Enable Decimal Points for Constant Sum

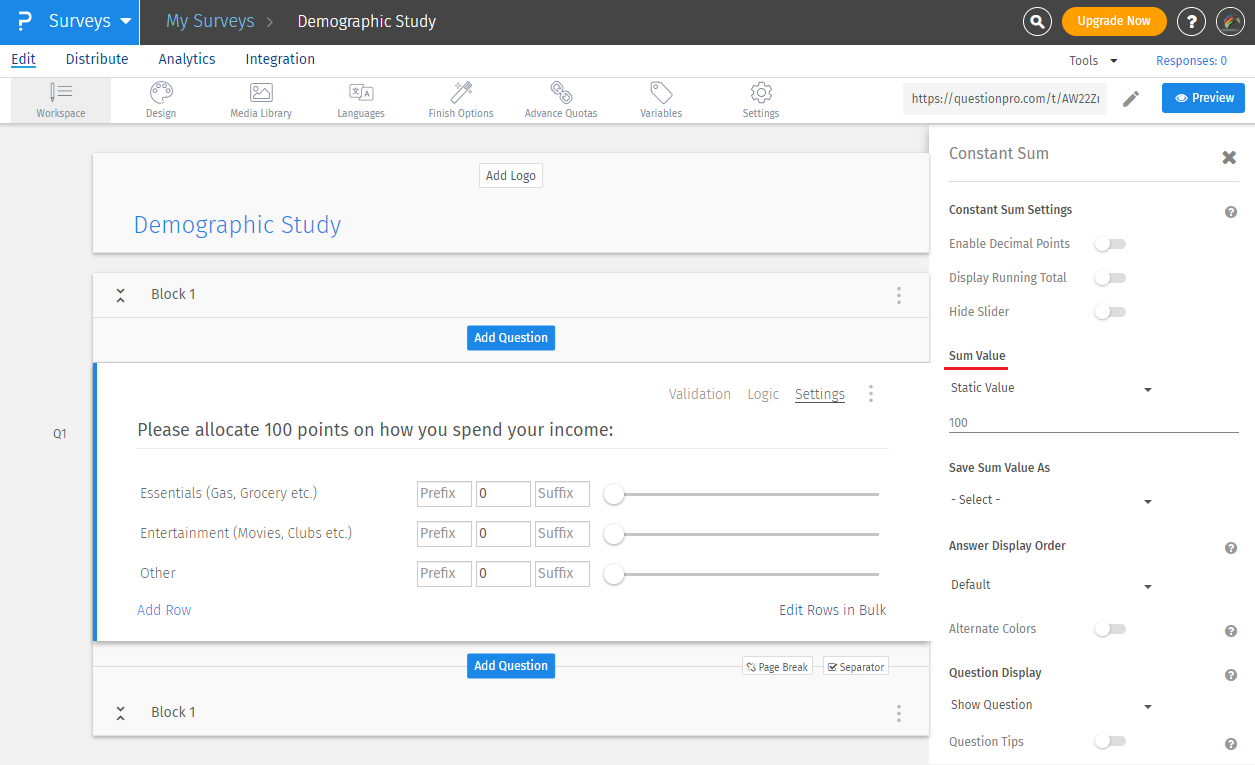[1110, 243]
